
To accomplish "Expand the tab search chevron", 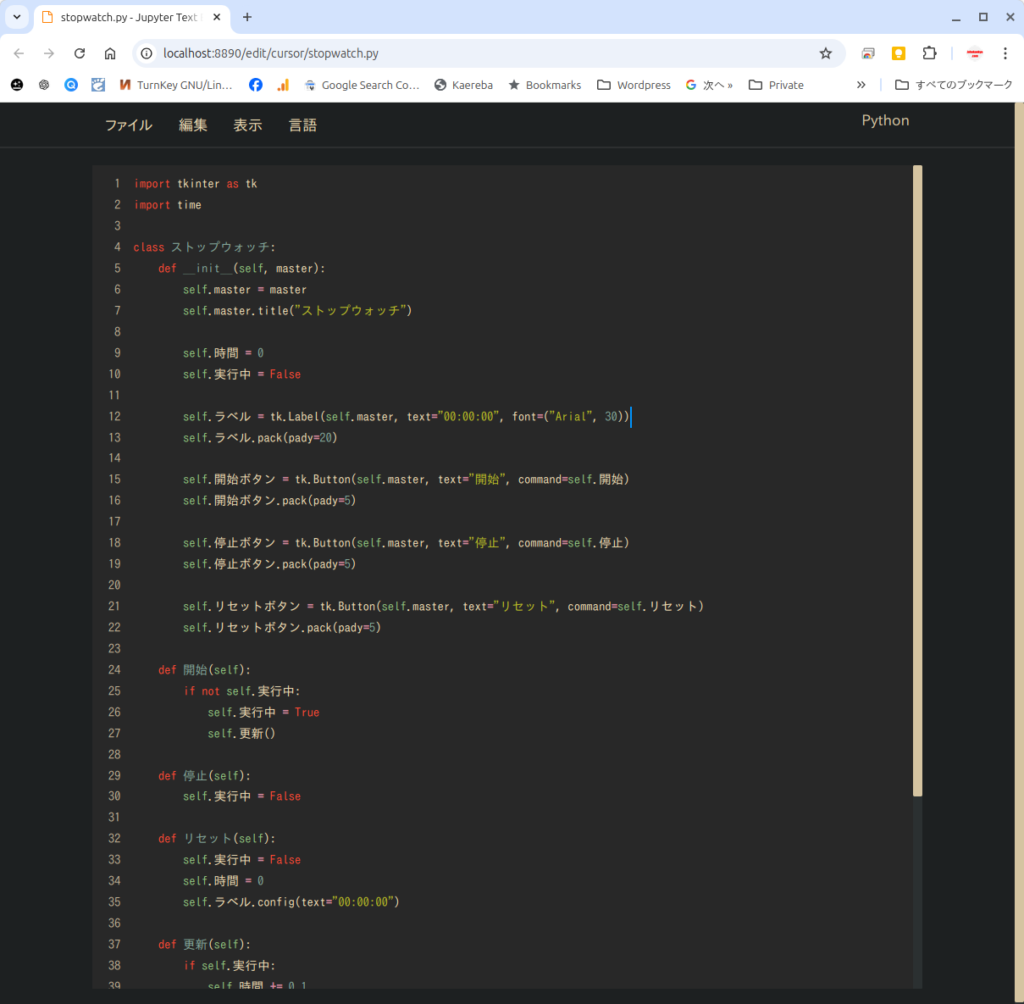I will tap(17, 17).
